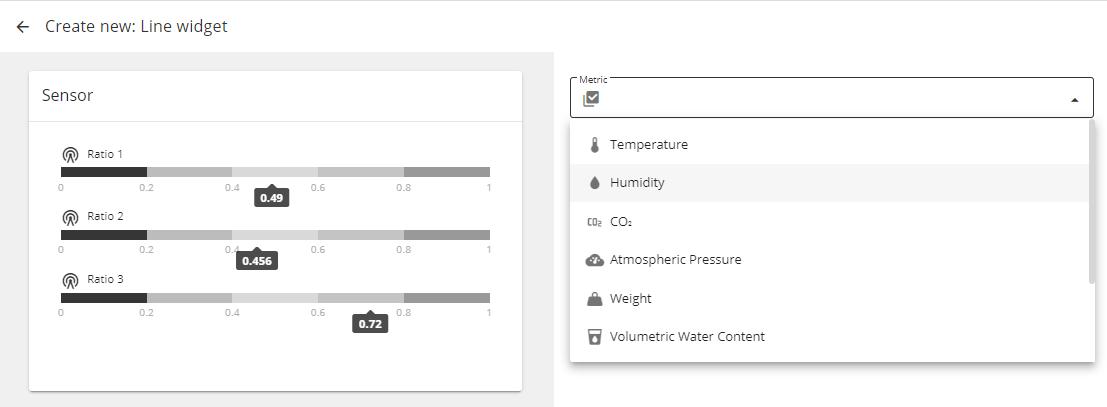Image resolution: width=1107 pixels, height=407 pixels.
Task: Select Temperature from the metric list
Action: (649, 145)
